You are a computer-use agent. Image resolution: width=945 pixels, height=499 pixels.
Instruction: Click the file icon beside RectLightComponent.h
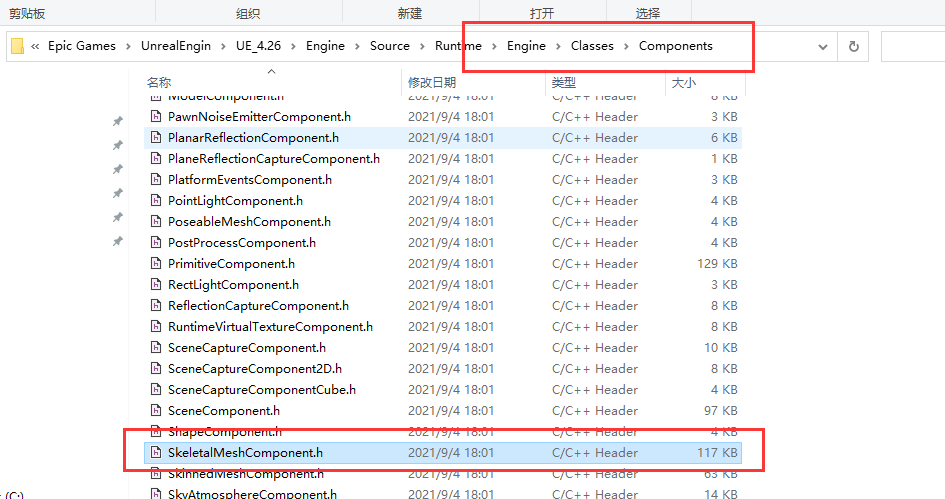(x=156, y=285)
